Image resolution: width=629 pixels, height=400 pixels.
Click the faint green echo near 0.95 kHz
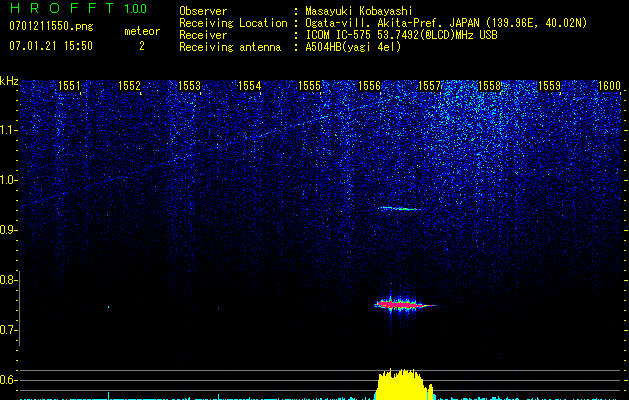click(x=400, y=208)
